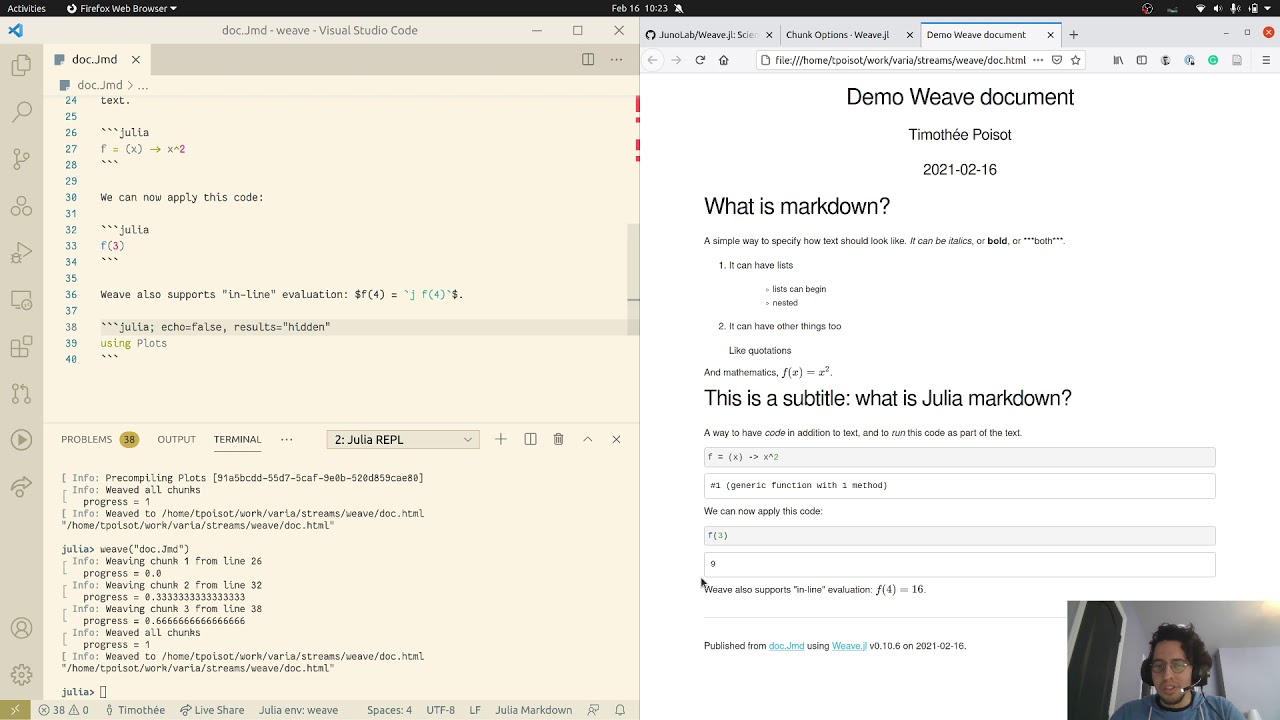Start Live Share from status bar
Screen dimensions: 1280x720
point(212,710)
